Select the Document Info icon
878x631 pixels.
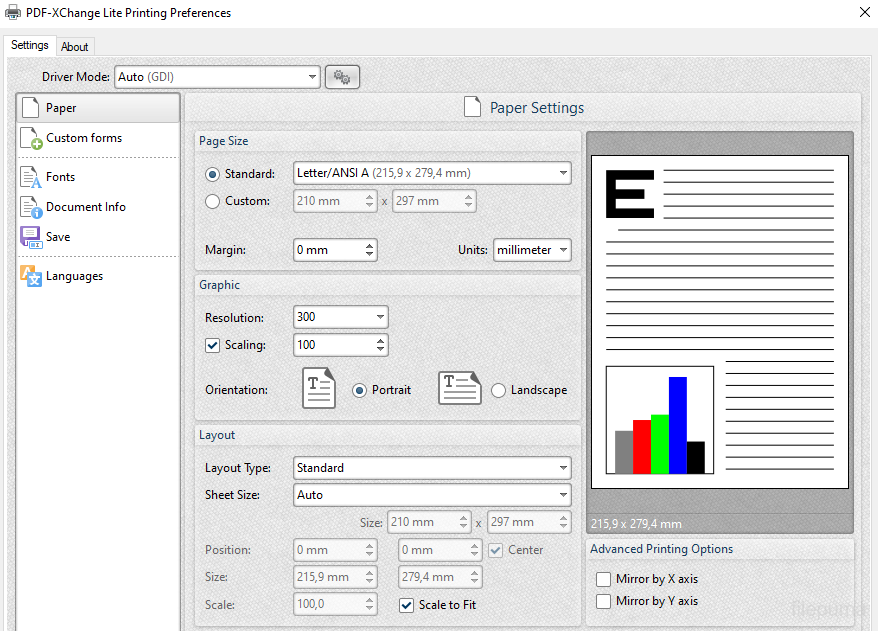click(x=30, y=208)
